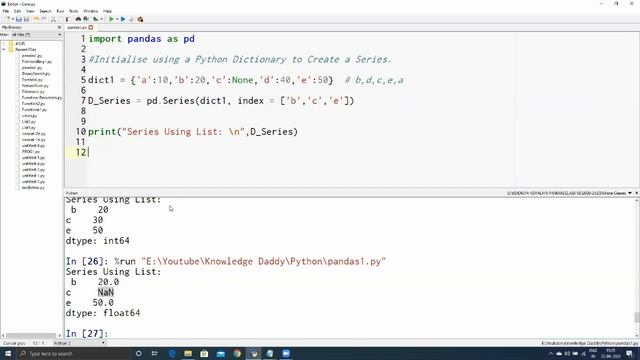The image size is (640, 360).
Task: Open the Help menu
Action: (107, 11)
